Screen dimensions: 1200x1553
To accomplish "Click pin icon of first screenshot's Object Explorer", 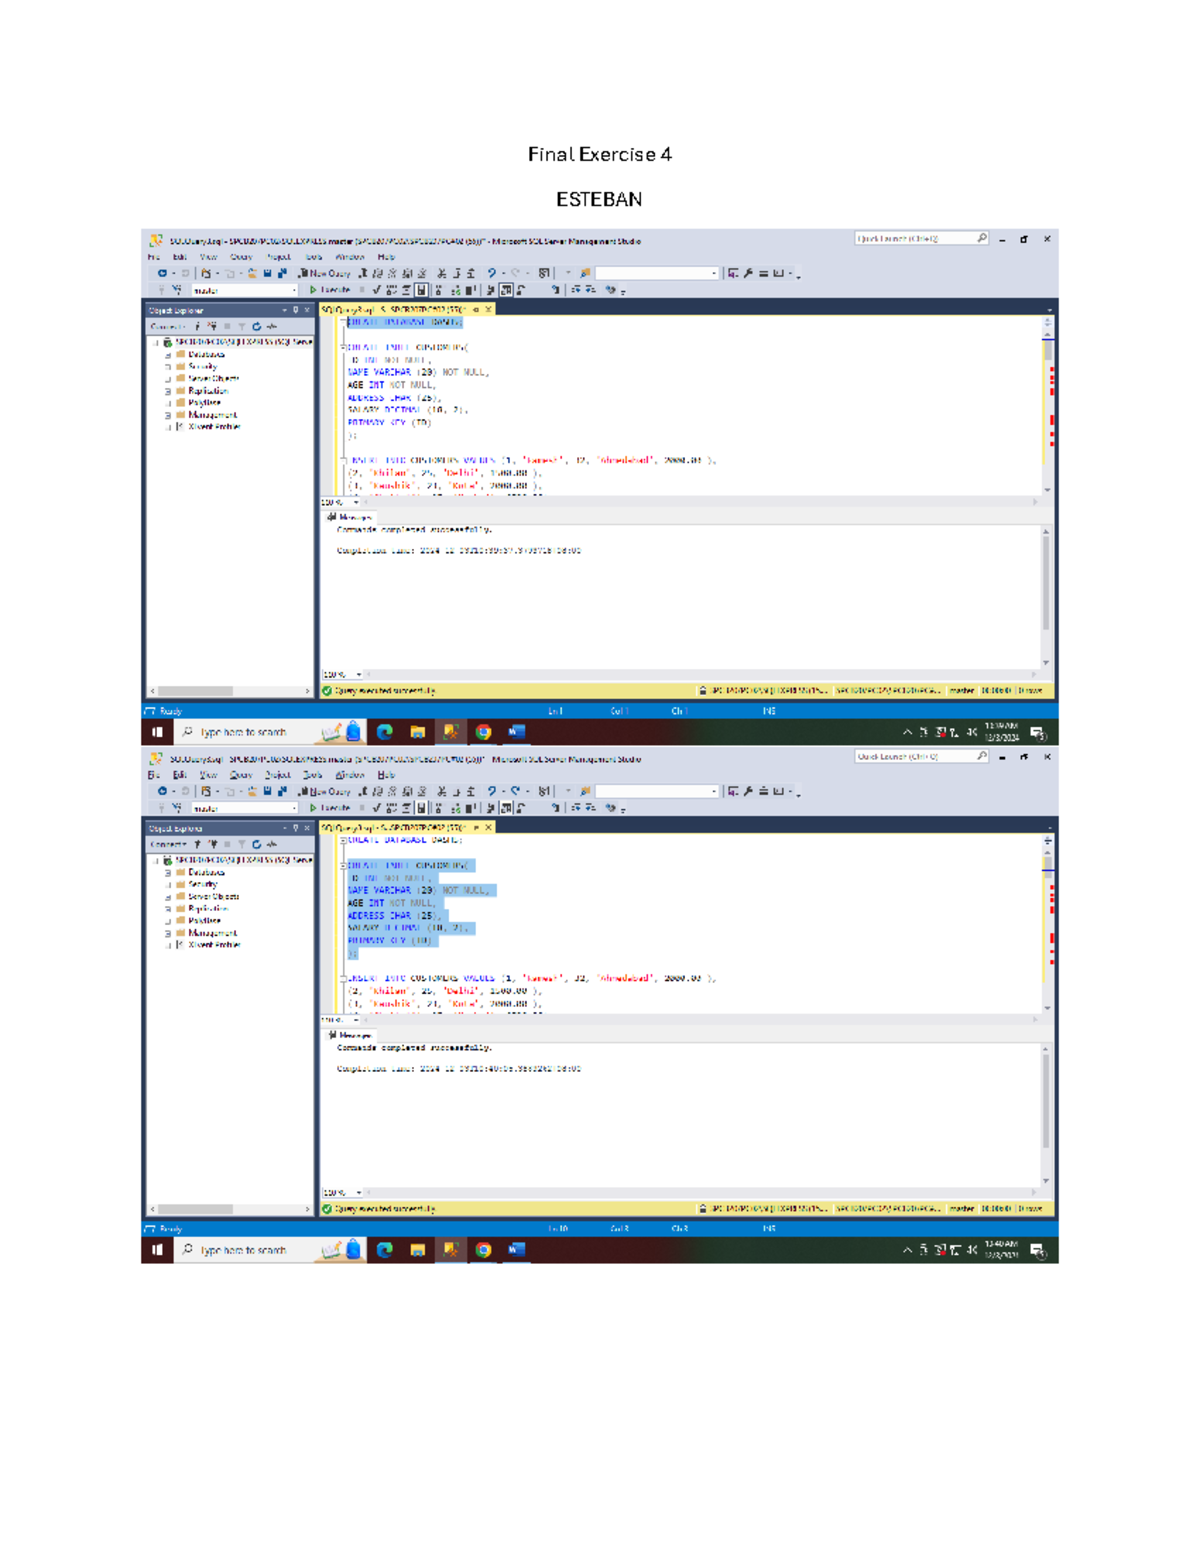I will point(296,310).
